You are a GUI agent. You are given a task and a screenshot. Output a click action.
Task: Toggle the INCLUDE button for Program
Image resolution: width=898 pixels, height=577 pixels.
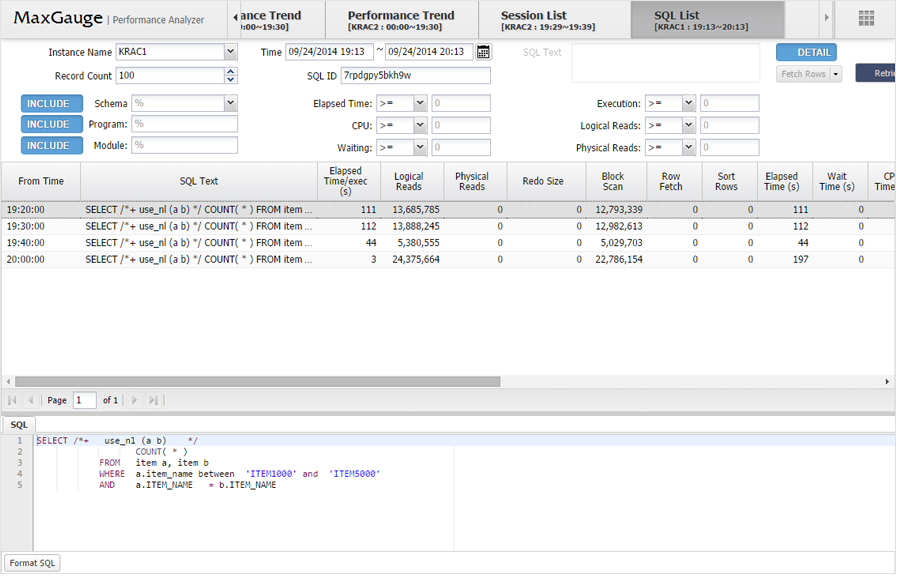click(52, 124)
